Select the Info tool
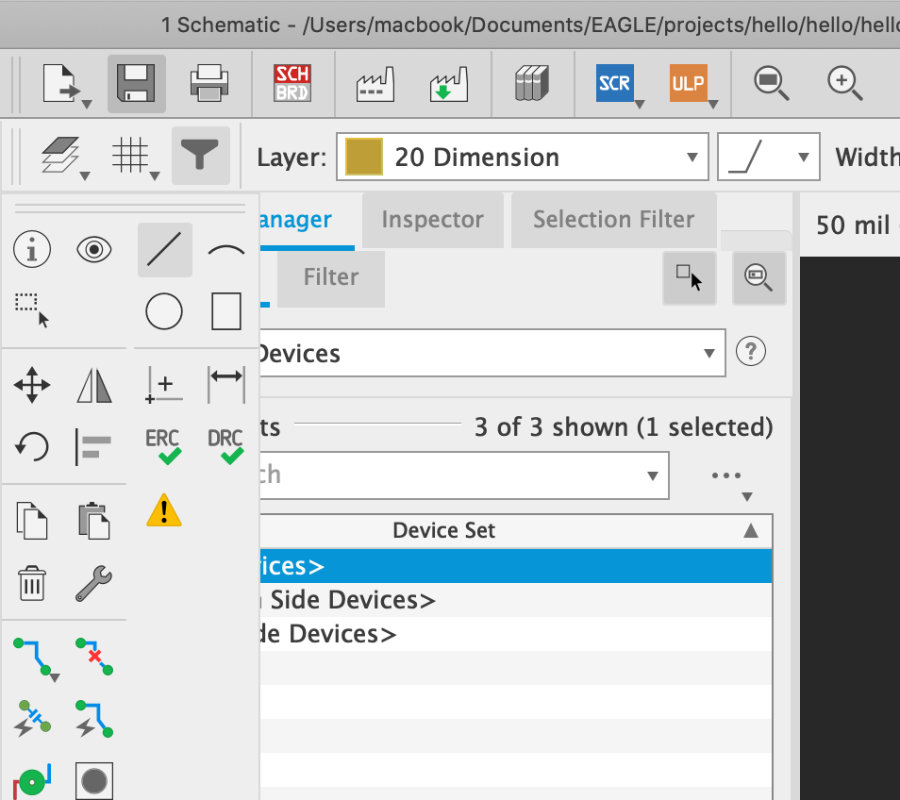The image size is (900, 800). point(32,250)
